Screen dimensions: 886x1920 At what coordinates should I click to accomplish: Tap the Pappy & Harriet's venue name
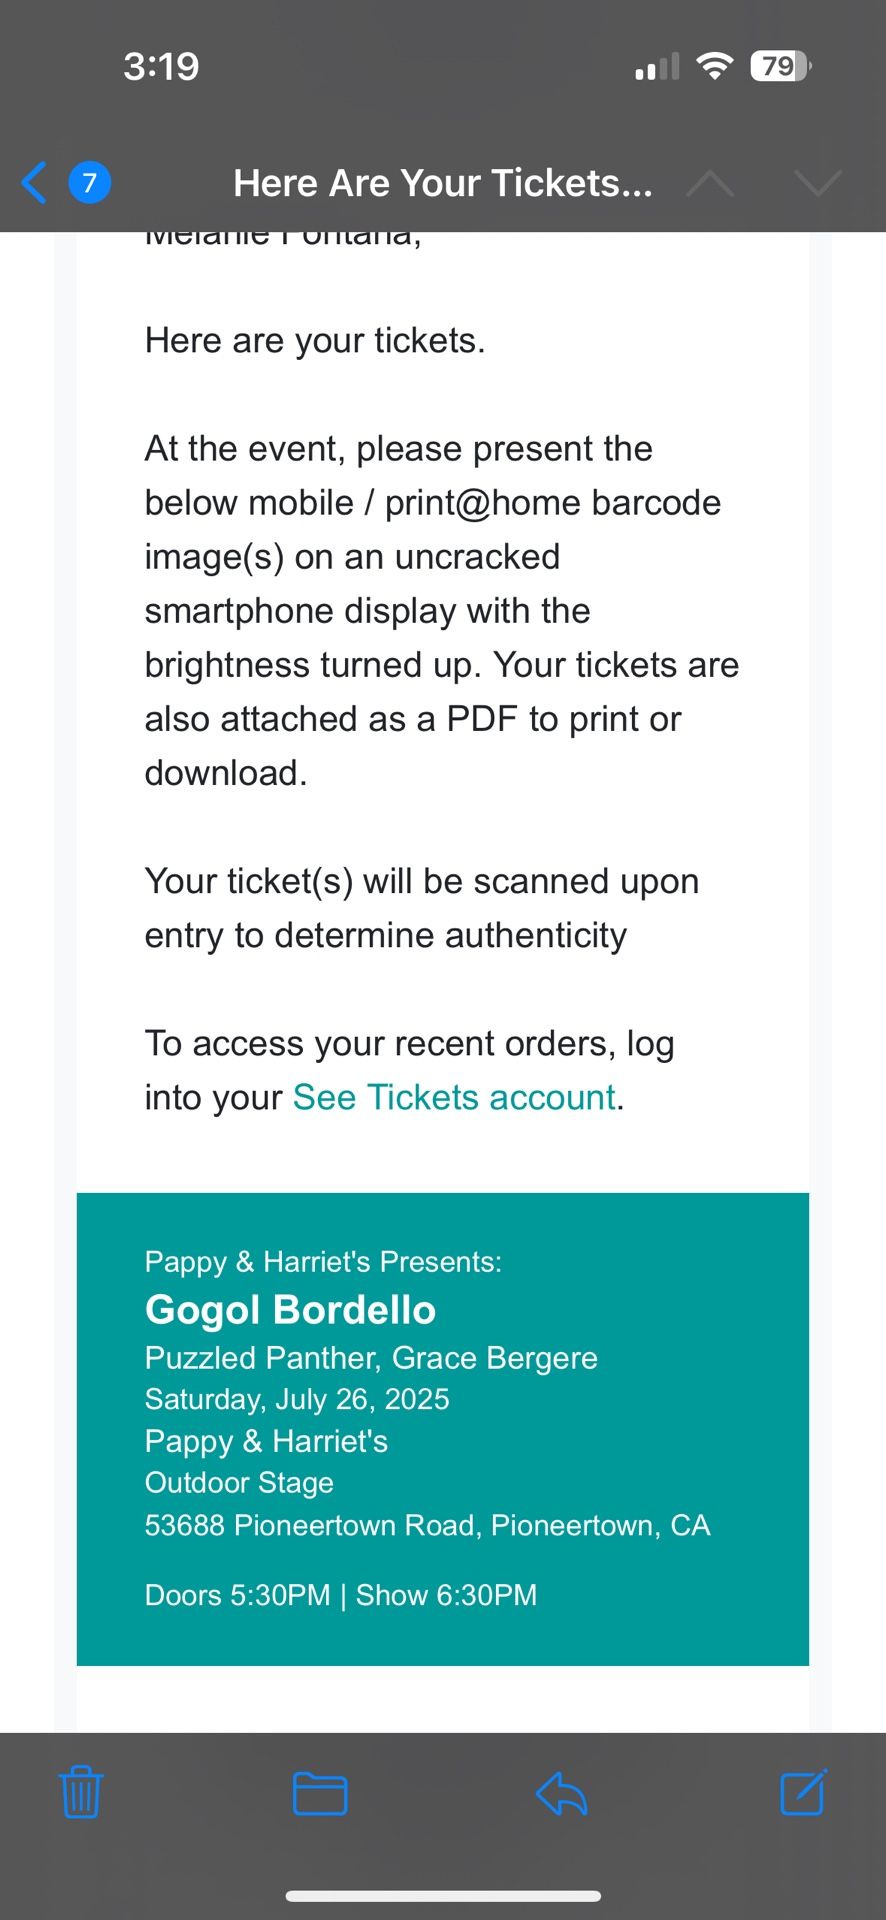click(x=266, y=1441)
